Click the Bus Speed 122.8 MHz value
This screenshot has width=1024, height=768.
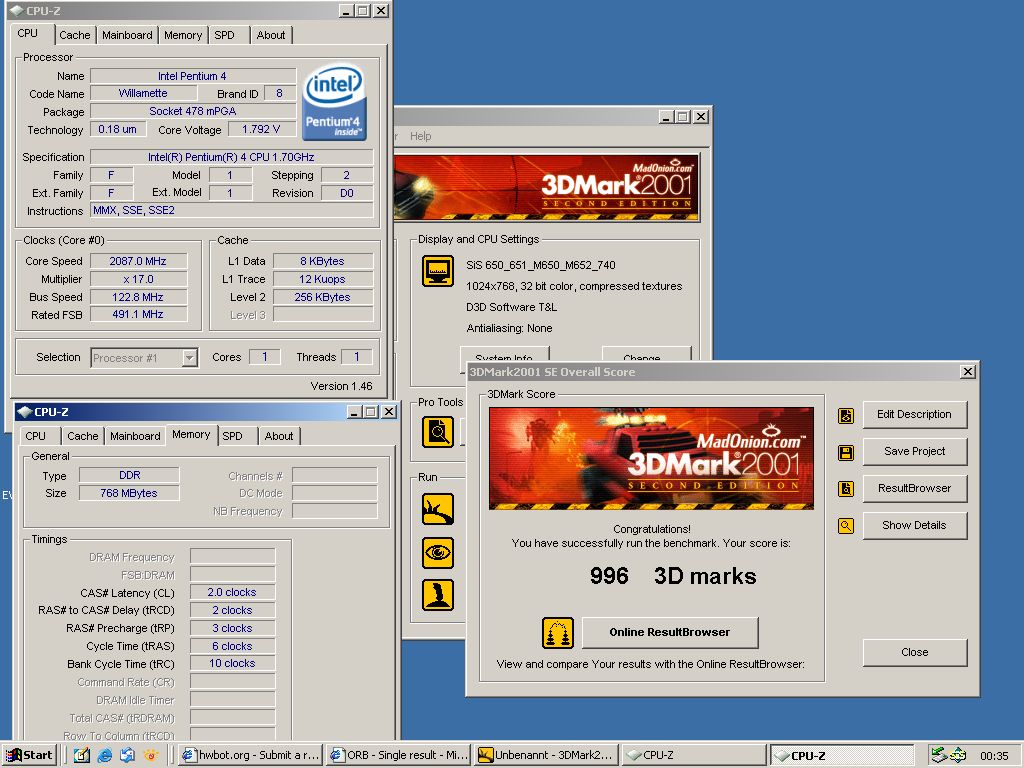(x=138, y=297)
